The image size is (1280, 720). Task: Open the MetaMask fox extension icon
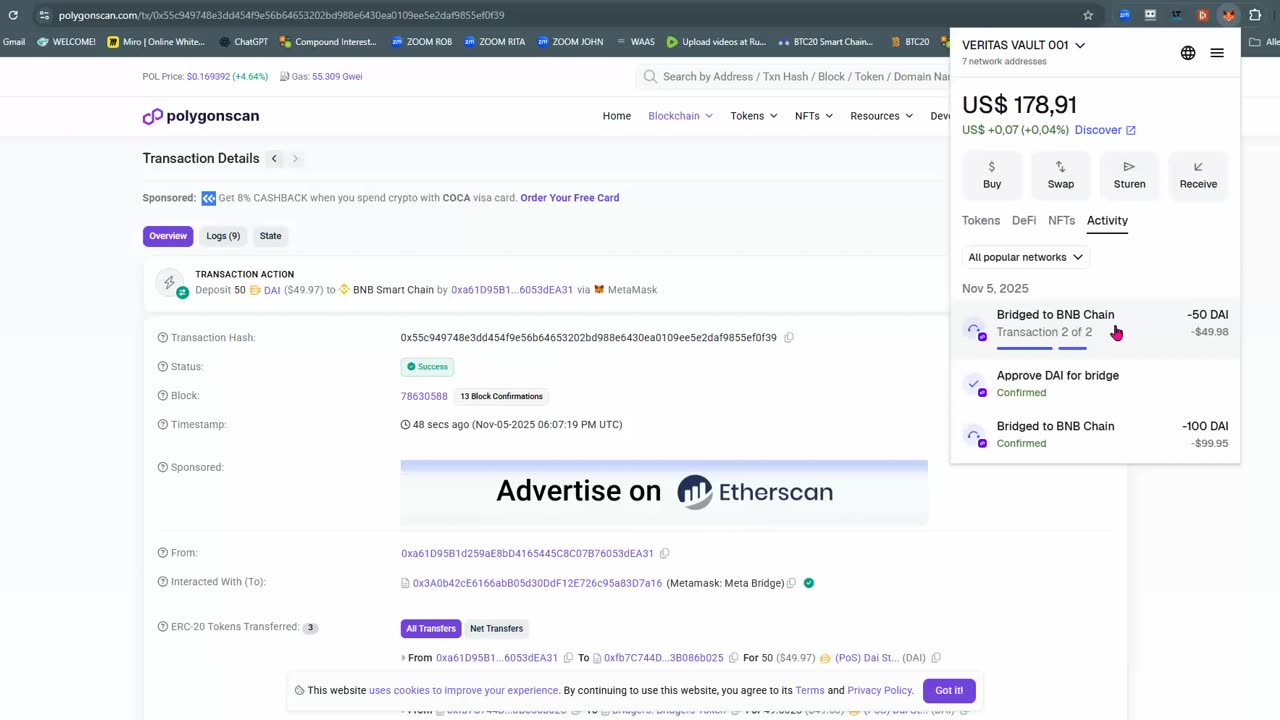(x=1228, y=15)
